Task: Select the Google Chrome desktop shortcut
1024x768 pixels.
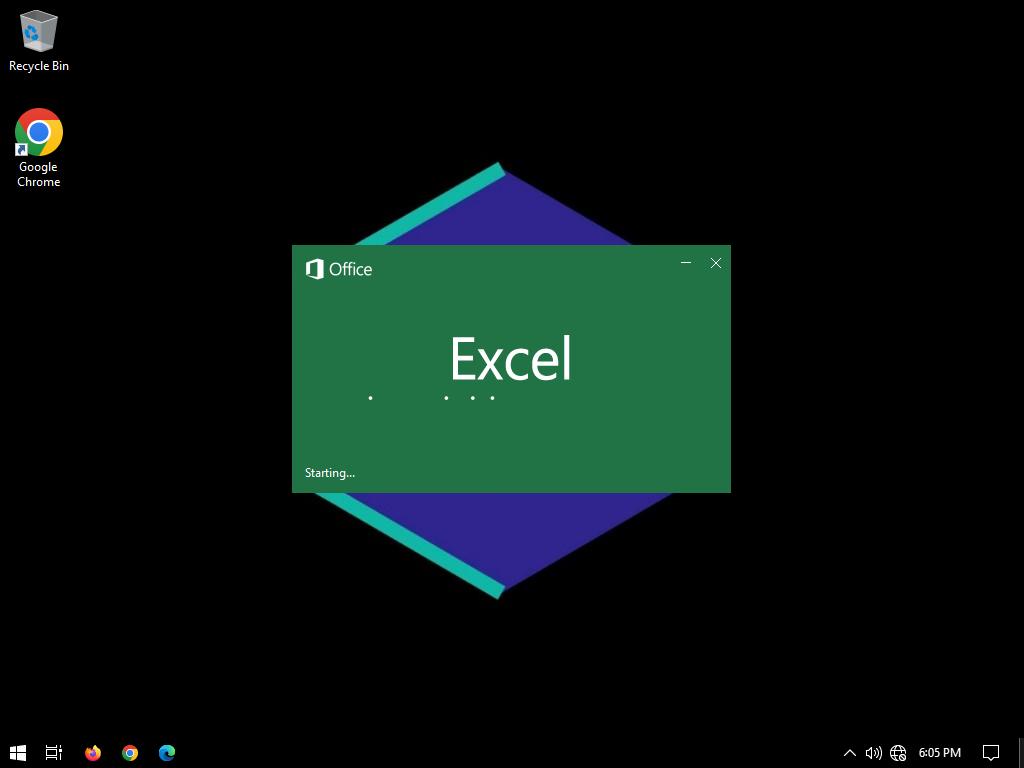Action: click(38, 146)
